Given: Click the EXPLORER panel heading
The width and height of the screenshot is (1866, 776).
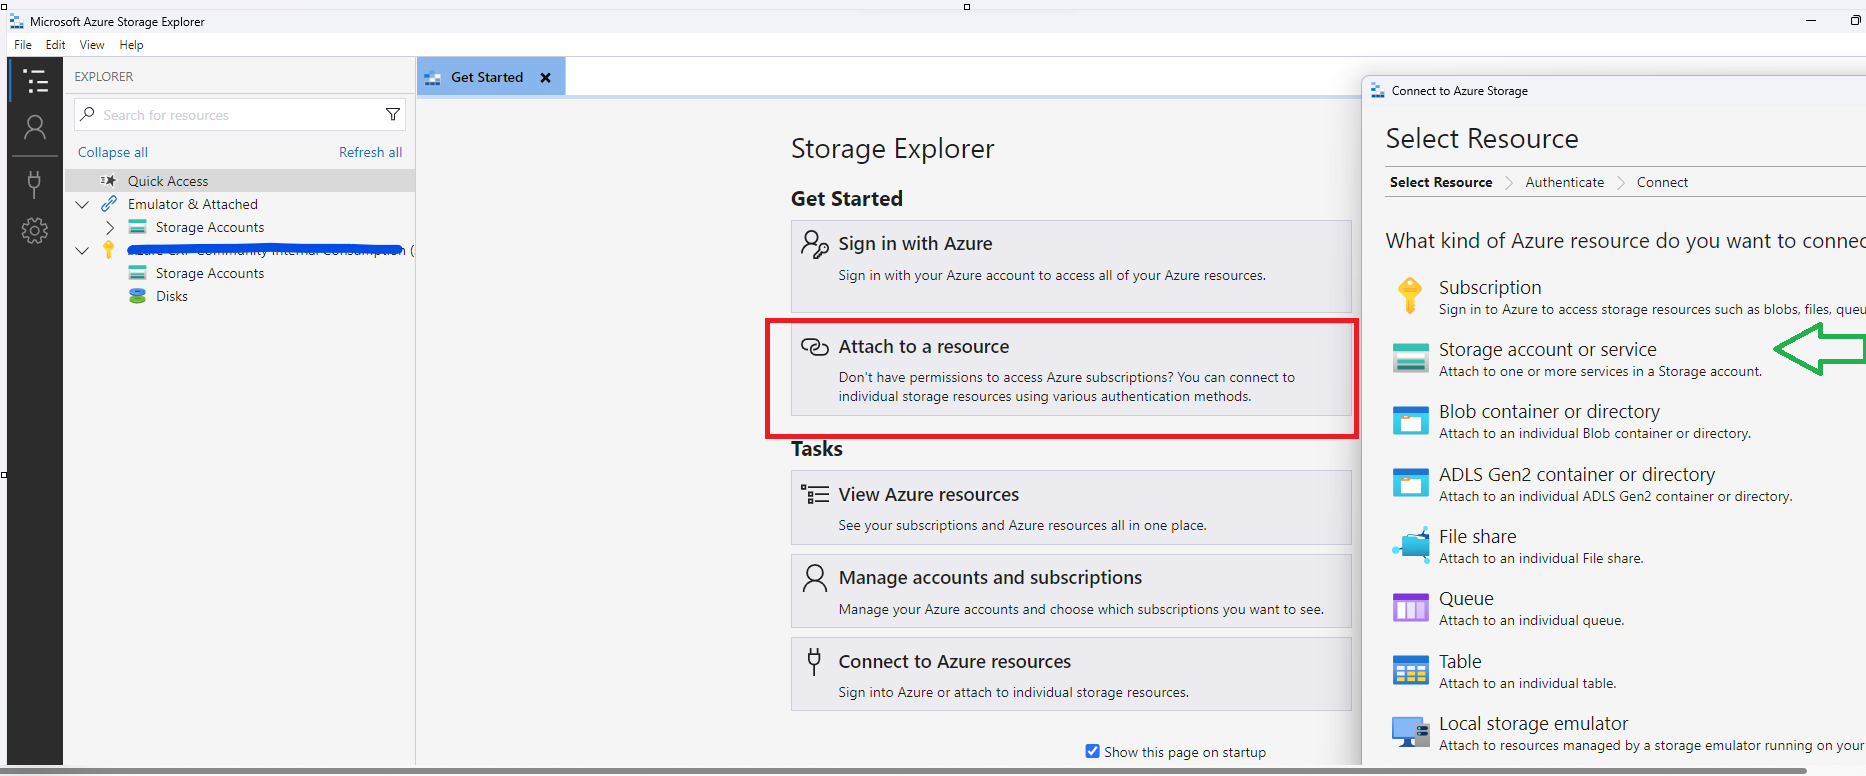Looking at the screenshot, I should [x=104, y=76].
